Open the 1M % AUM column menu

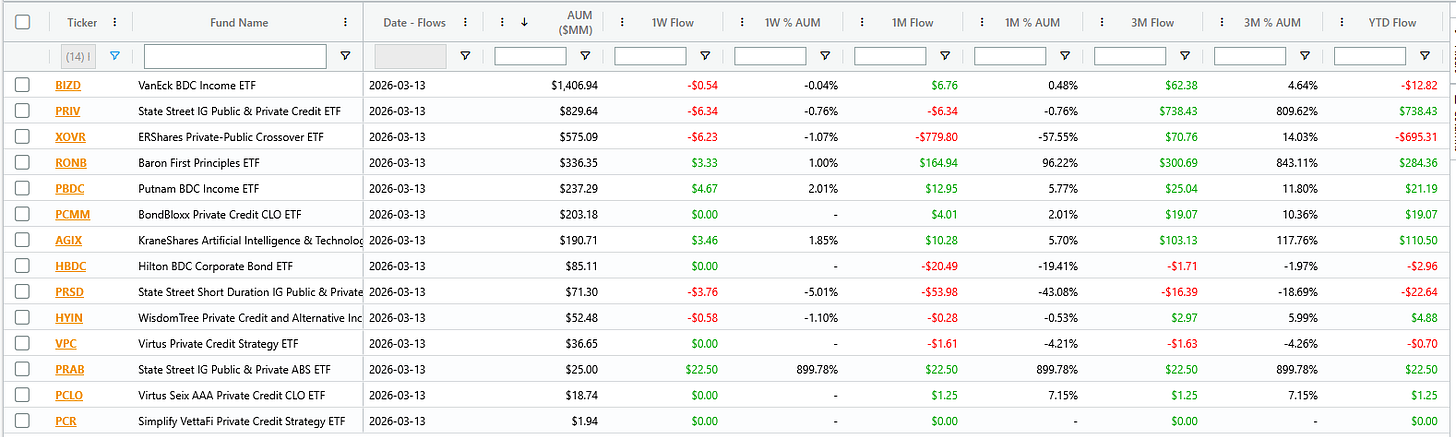(x=982, y=22)
